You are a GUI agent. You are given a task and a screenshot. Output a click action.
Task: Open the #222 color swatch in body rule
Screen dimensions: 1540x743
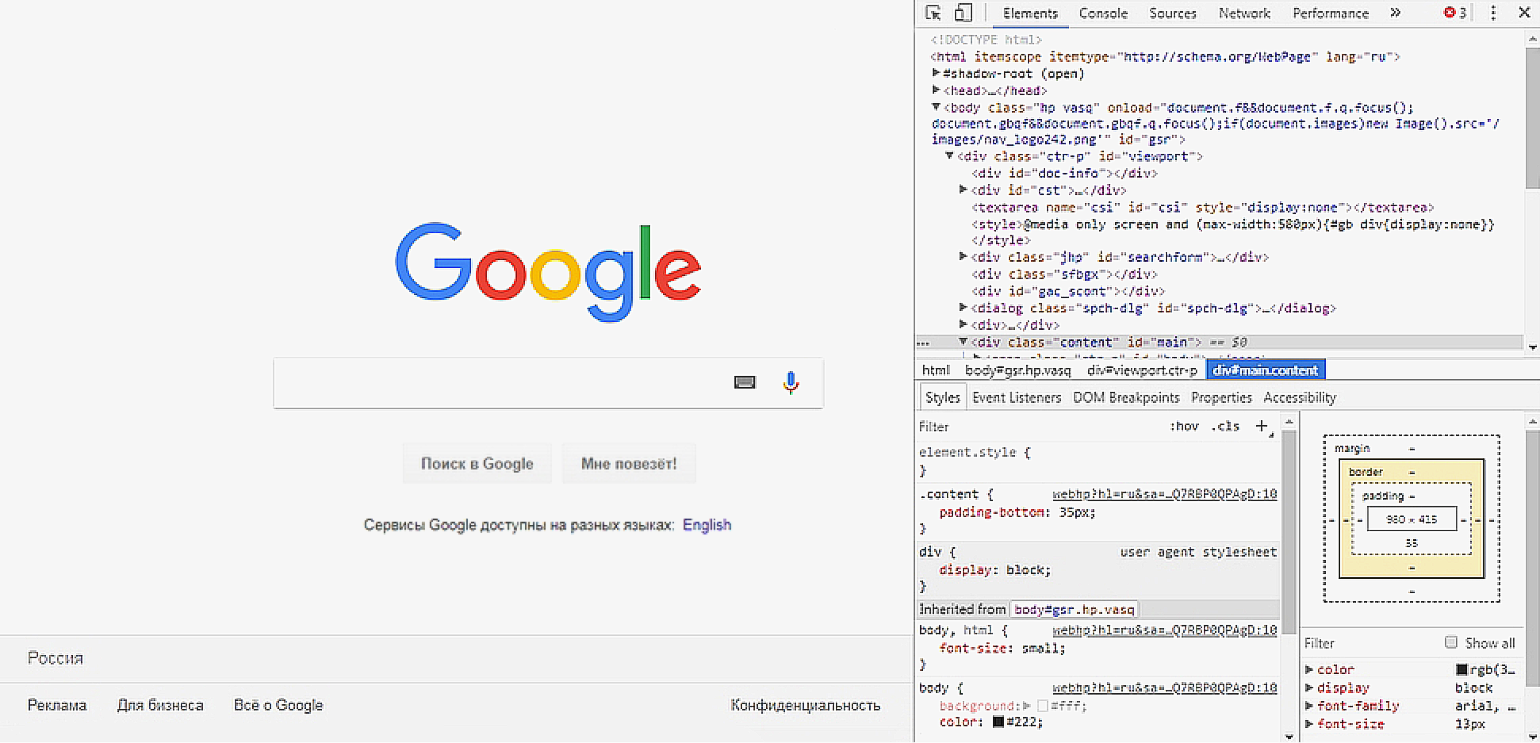[998, 722]
